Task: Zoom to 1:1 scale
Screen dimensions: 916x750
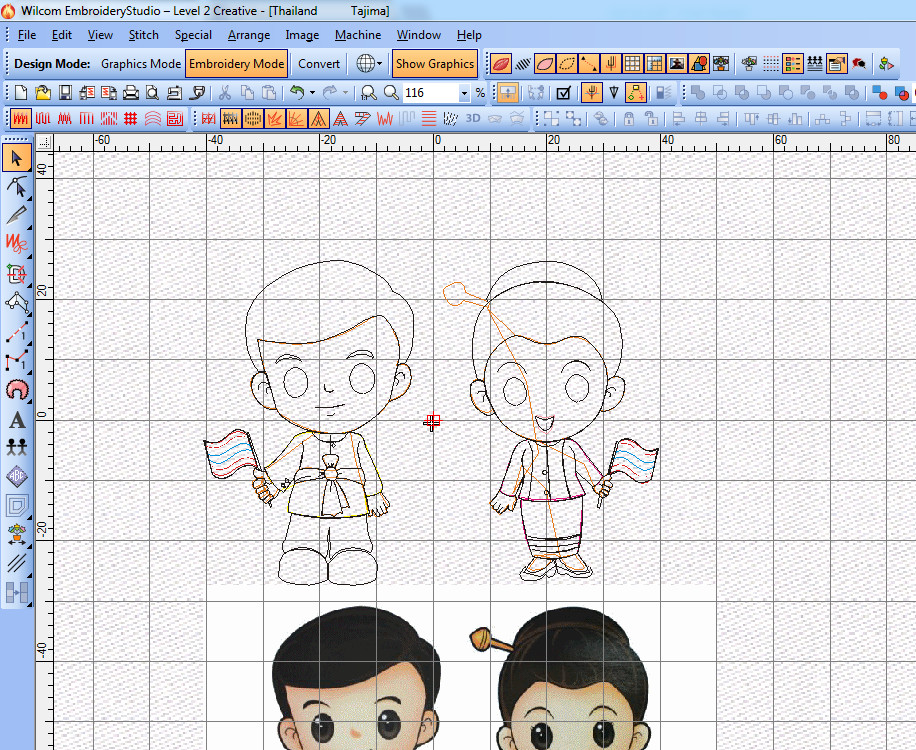Action: point(369,92)
